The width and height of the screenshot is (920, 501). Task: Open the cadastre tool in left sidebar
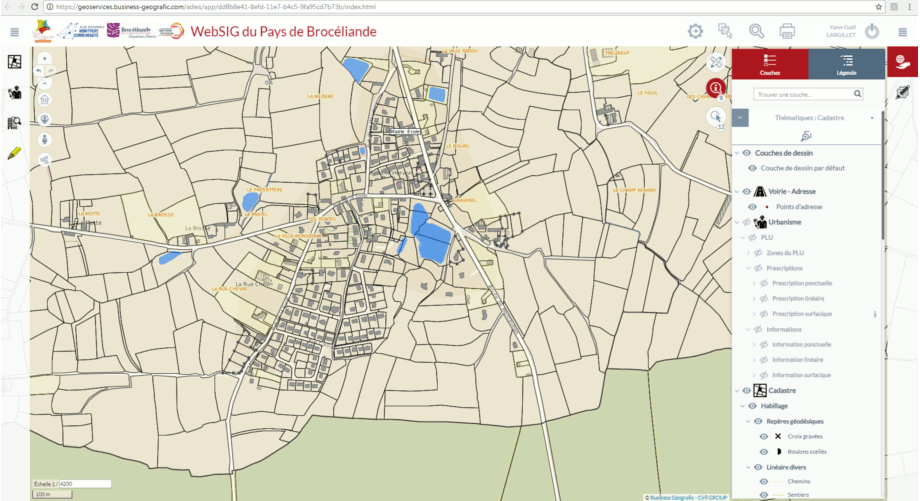tap(15, 62)
